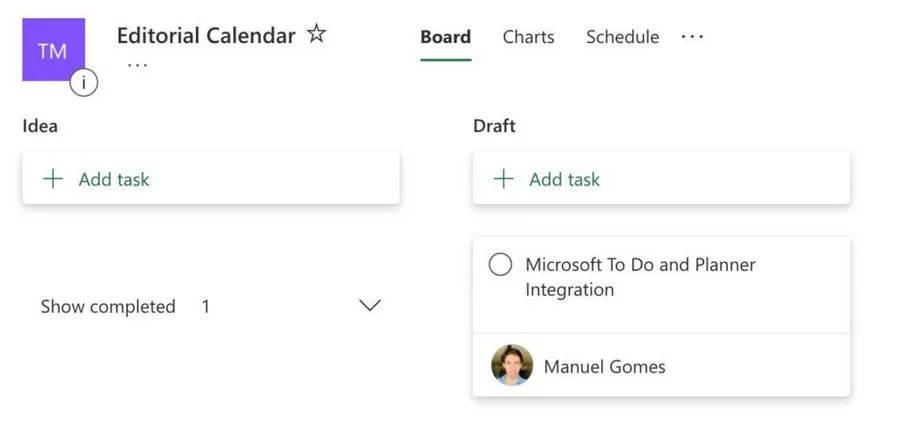
Task: Switch to the Charts tab
Action: [528, 37]
